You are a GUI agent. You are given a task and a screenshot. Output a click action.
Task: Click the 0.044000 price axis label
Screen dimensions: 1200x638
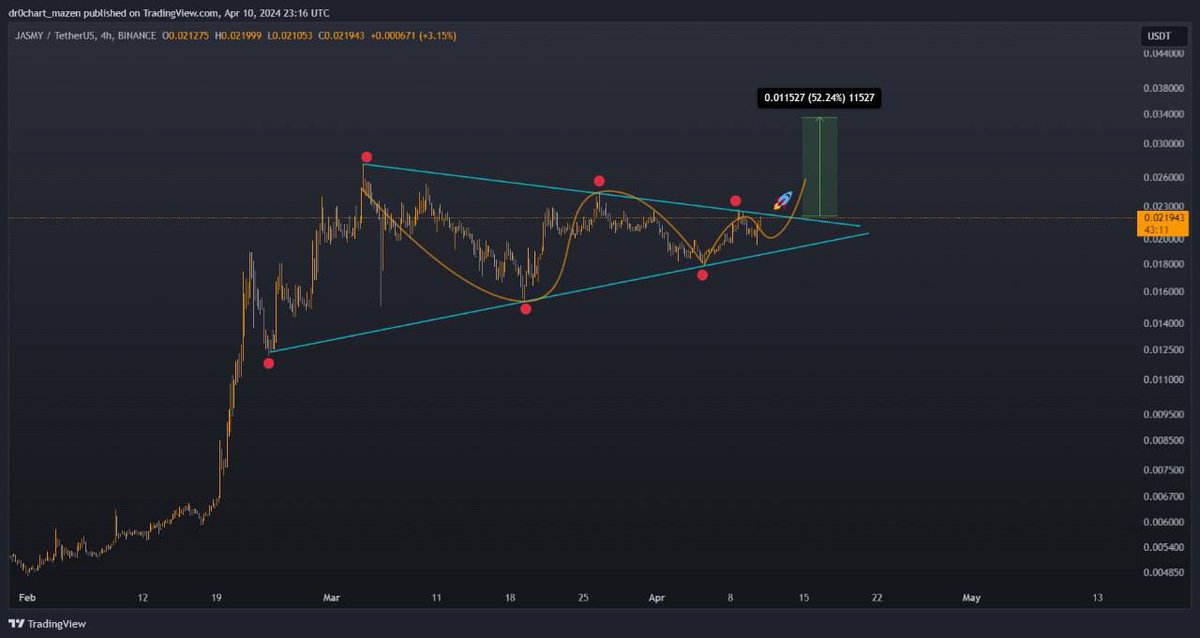(1162, 54)
